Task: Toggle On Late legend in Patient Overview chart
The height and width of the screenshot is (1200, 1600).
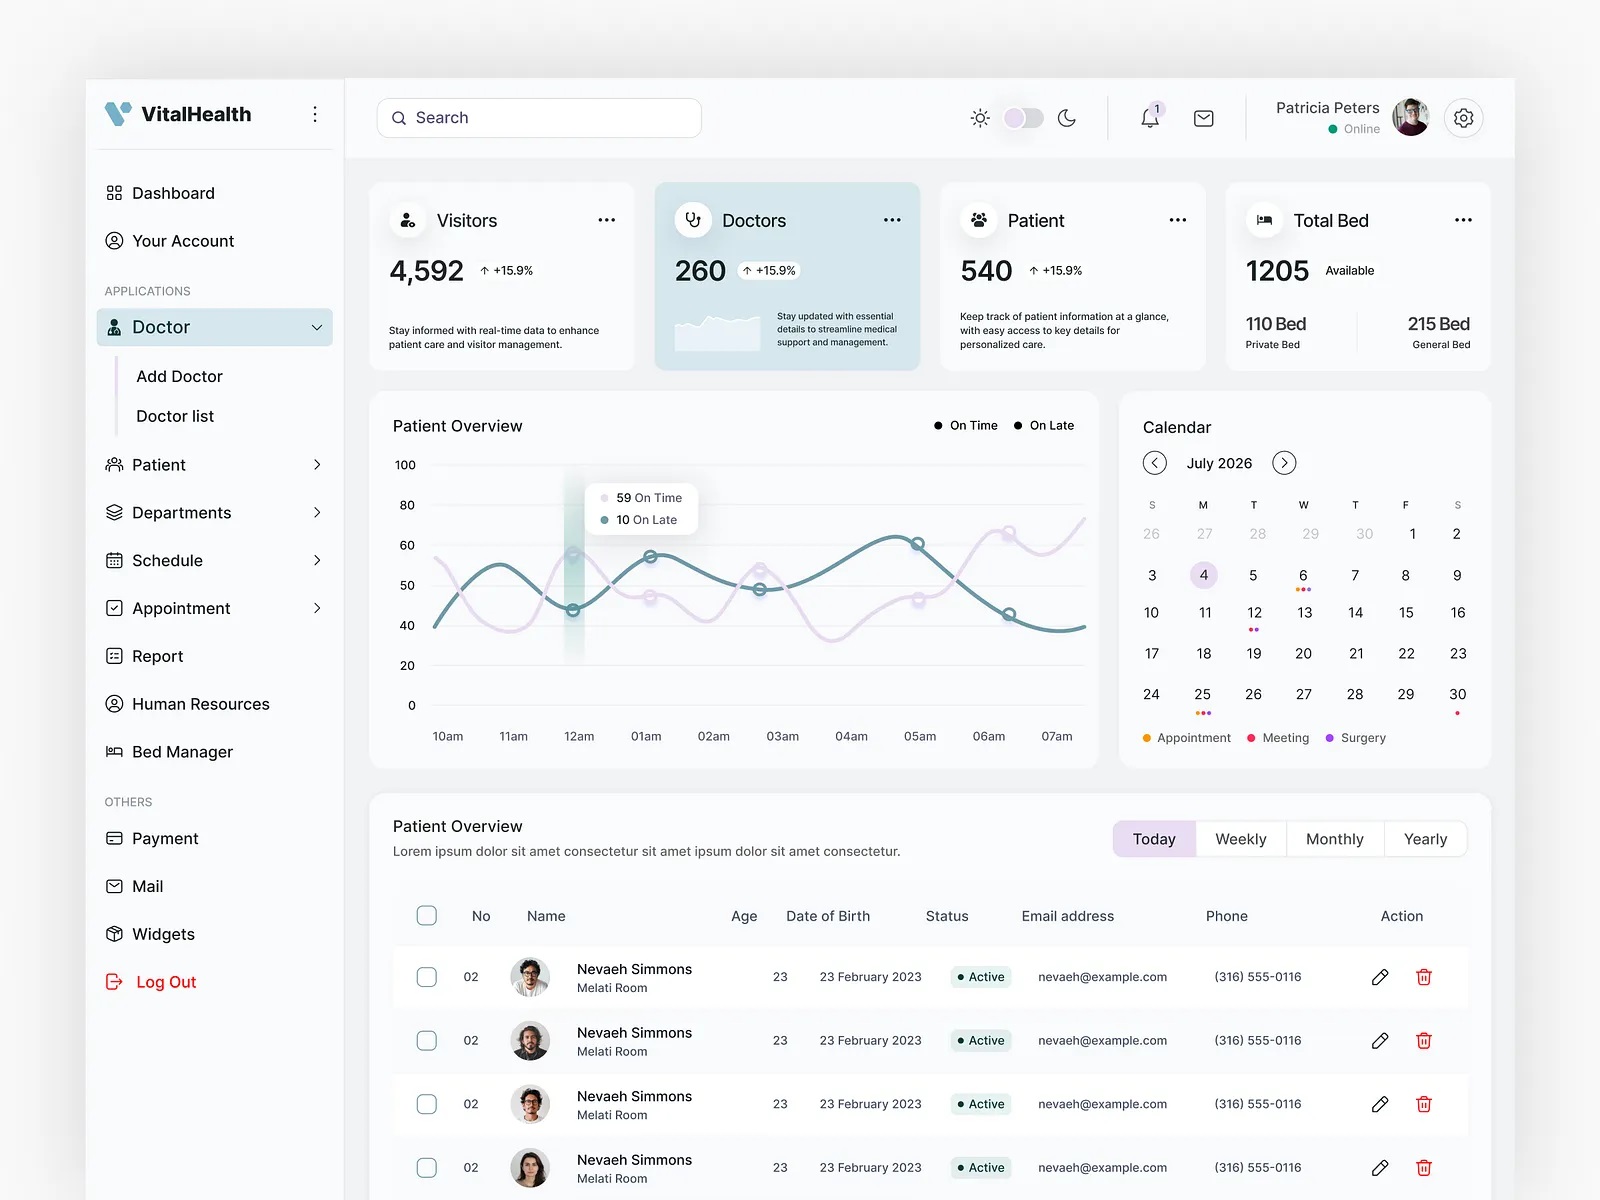Action: coord(1044,425)
